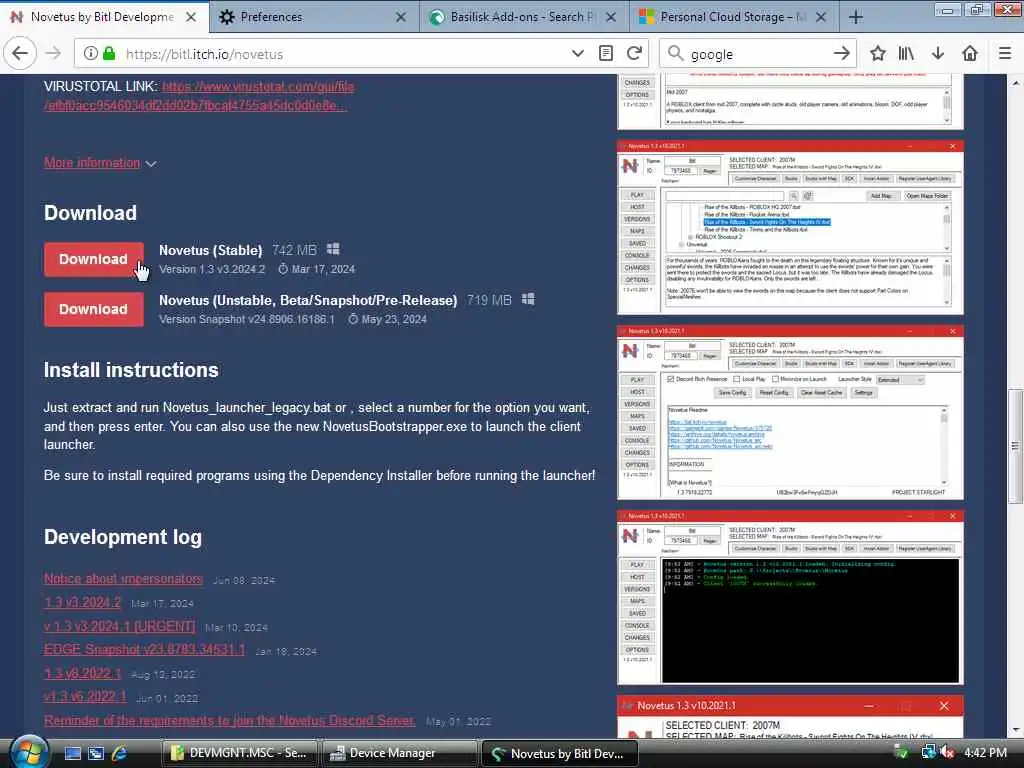The width and height of the screenshot is (1024, 768).
Task: Close the Personal Cloud Storage tab
Action: pos(821,17)
